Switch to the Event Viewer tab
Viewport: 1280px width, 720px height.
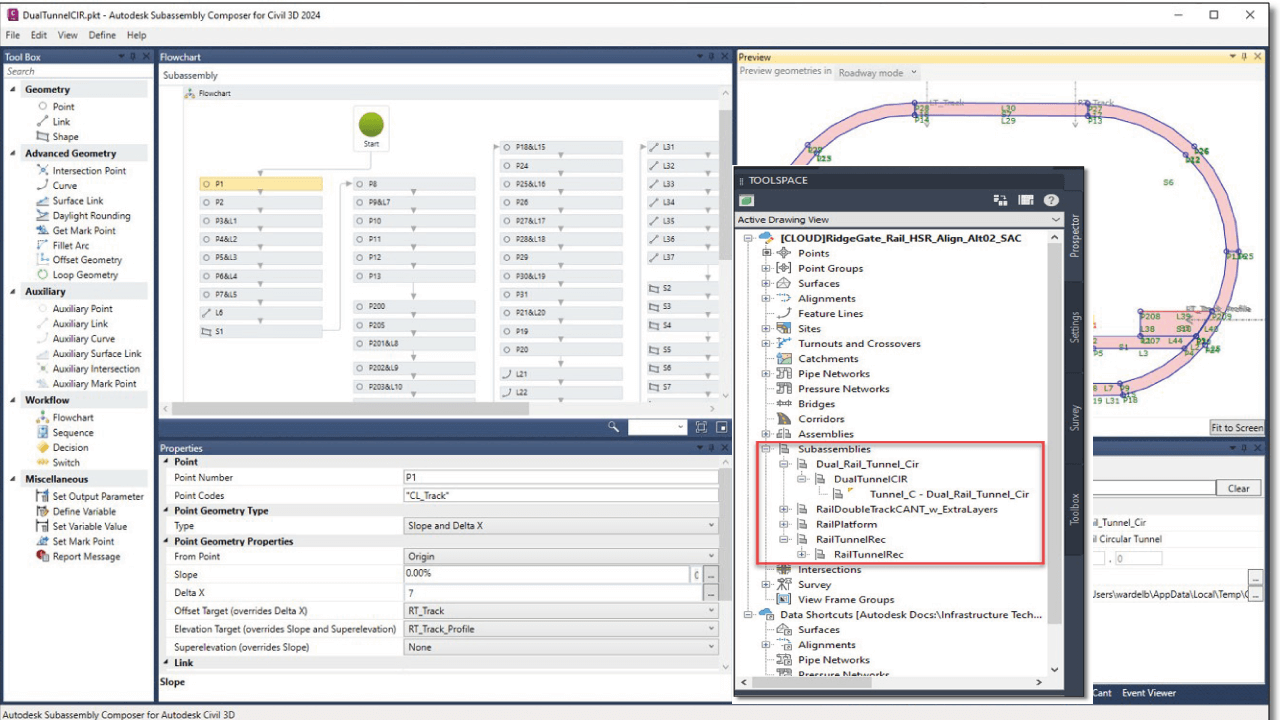point(1149,692)
